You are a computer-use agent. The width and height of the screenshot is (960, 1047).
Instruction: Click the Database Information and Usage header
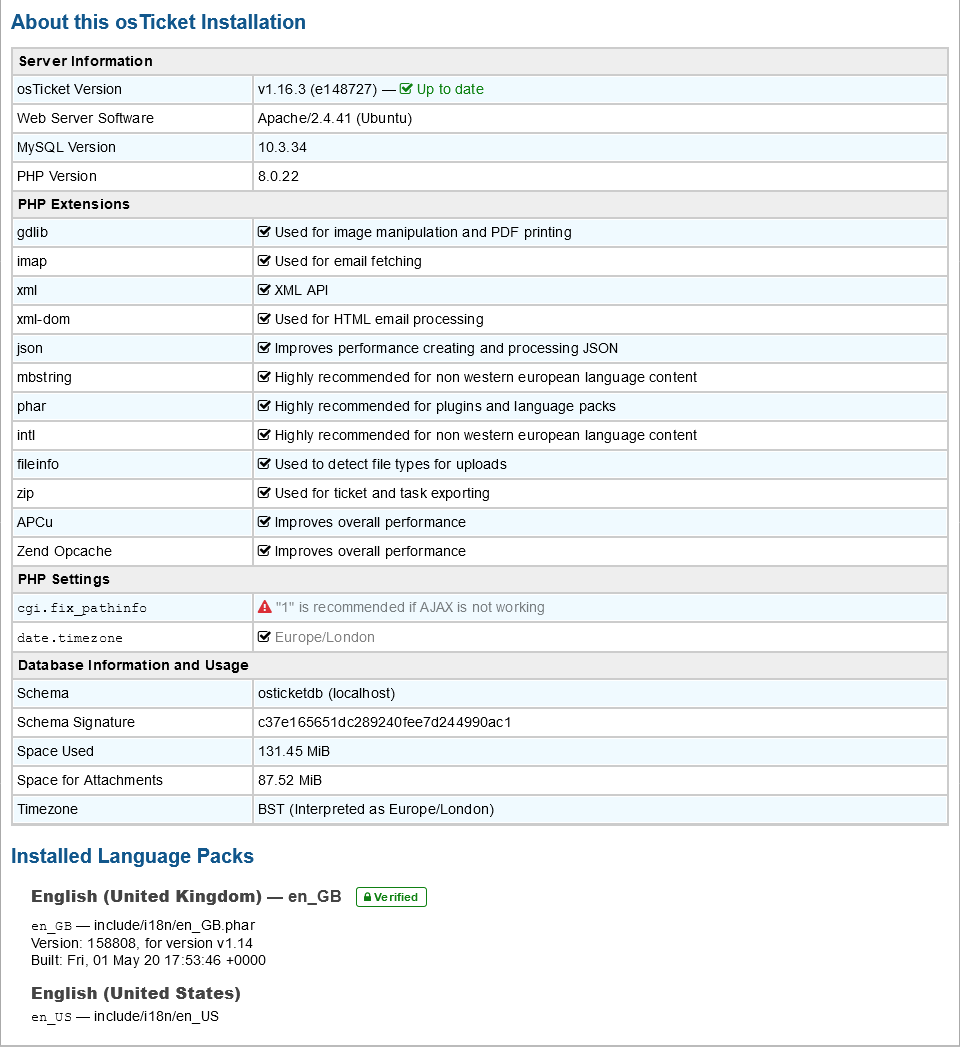(x=133, y=665)
